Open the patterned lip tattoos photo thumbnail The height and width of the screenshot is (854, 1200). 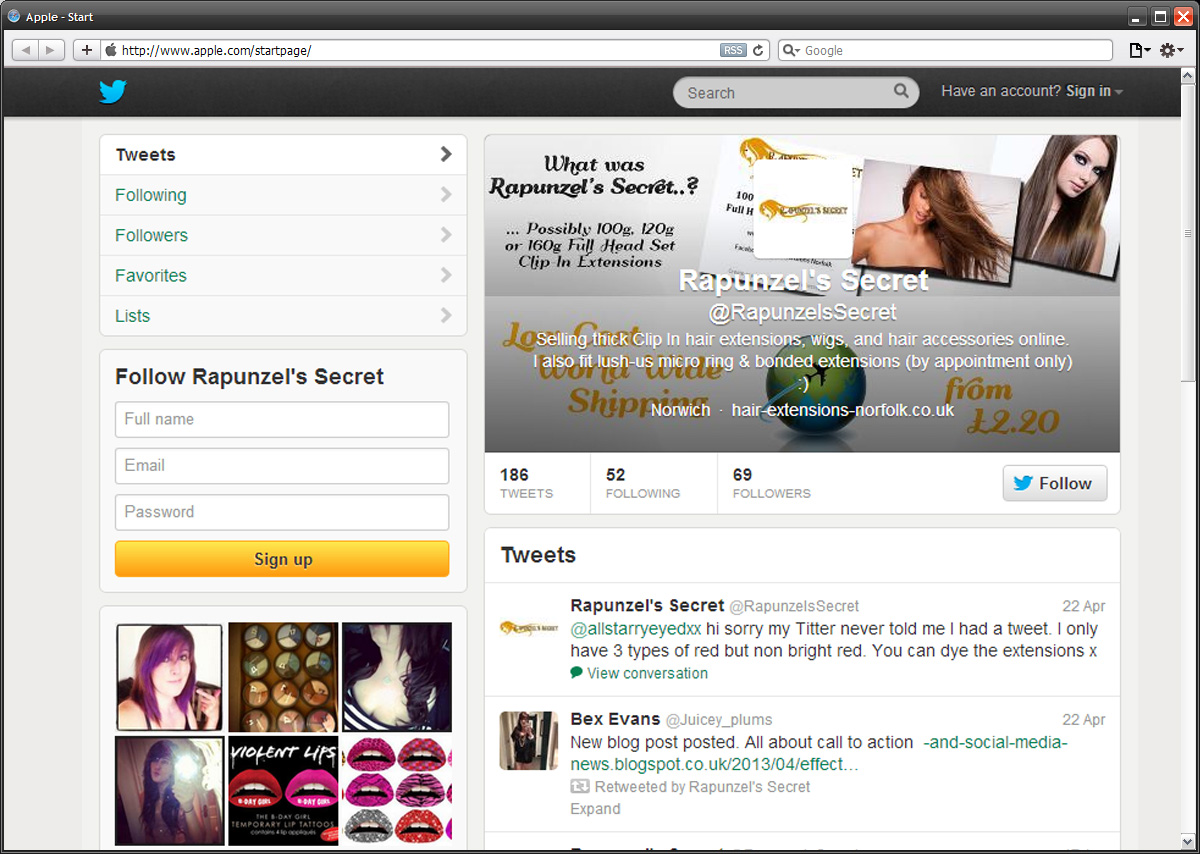[x=396, y=790]
